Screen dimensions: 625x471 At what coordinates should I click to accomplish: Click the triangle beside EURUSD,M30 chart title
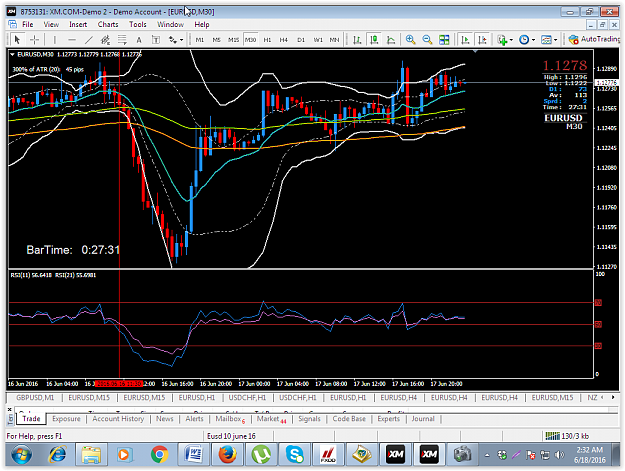tap(12, 54)
